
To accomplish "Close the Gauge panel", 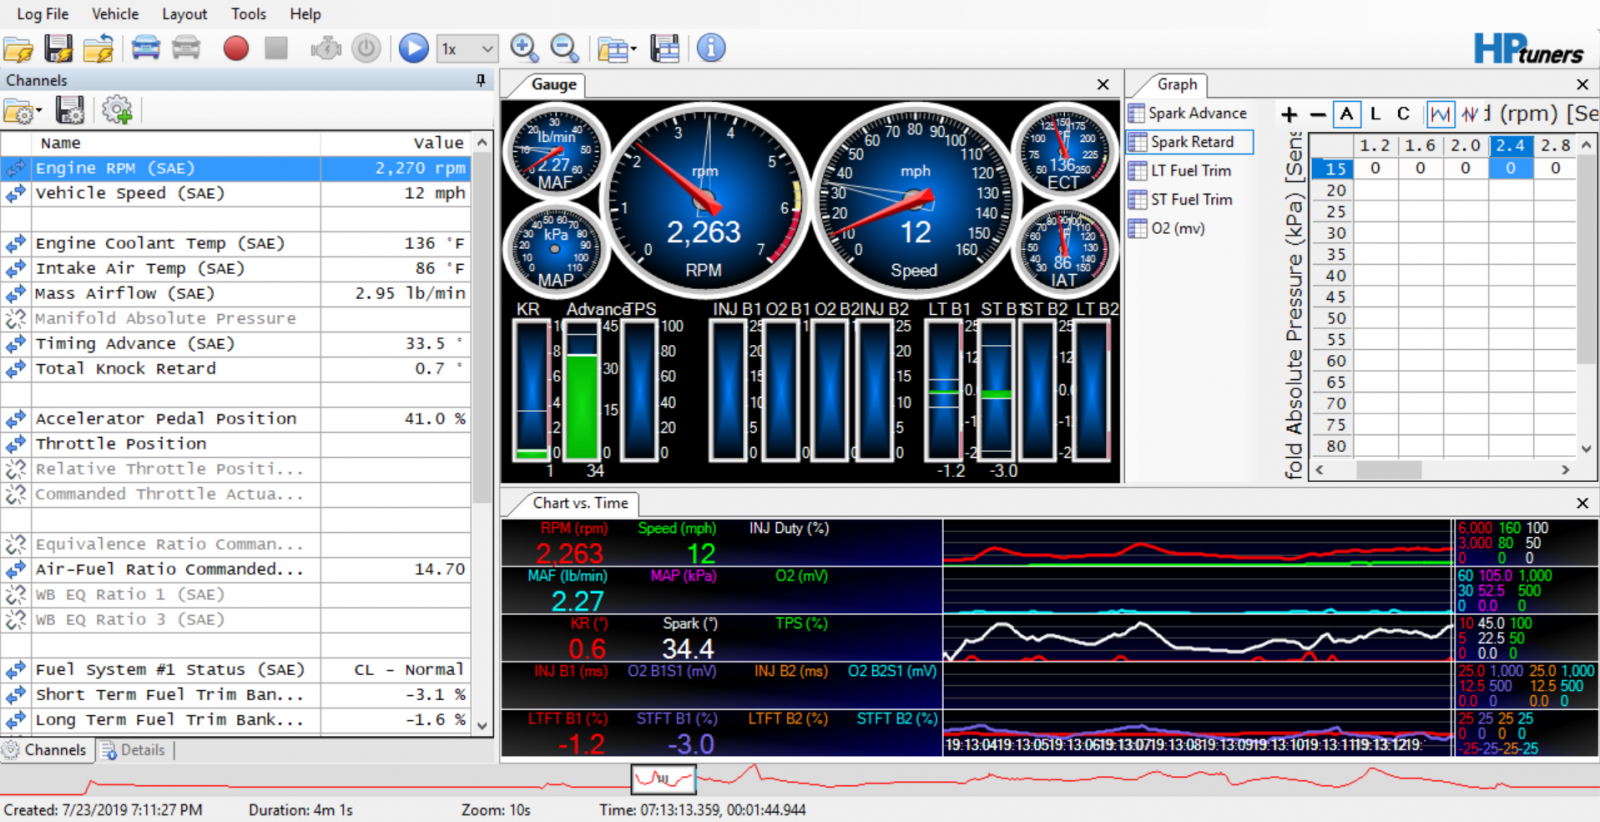I will pos(1103,85).
